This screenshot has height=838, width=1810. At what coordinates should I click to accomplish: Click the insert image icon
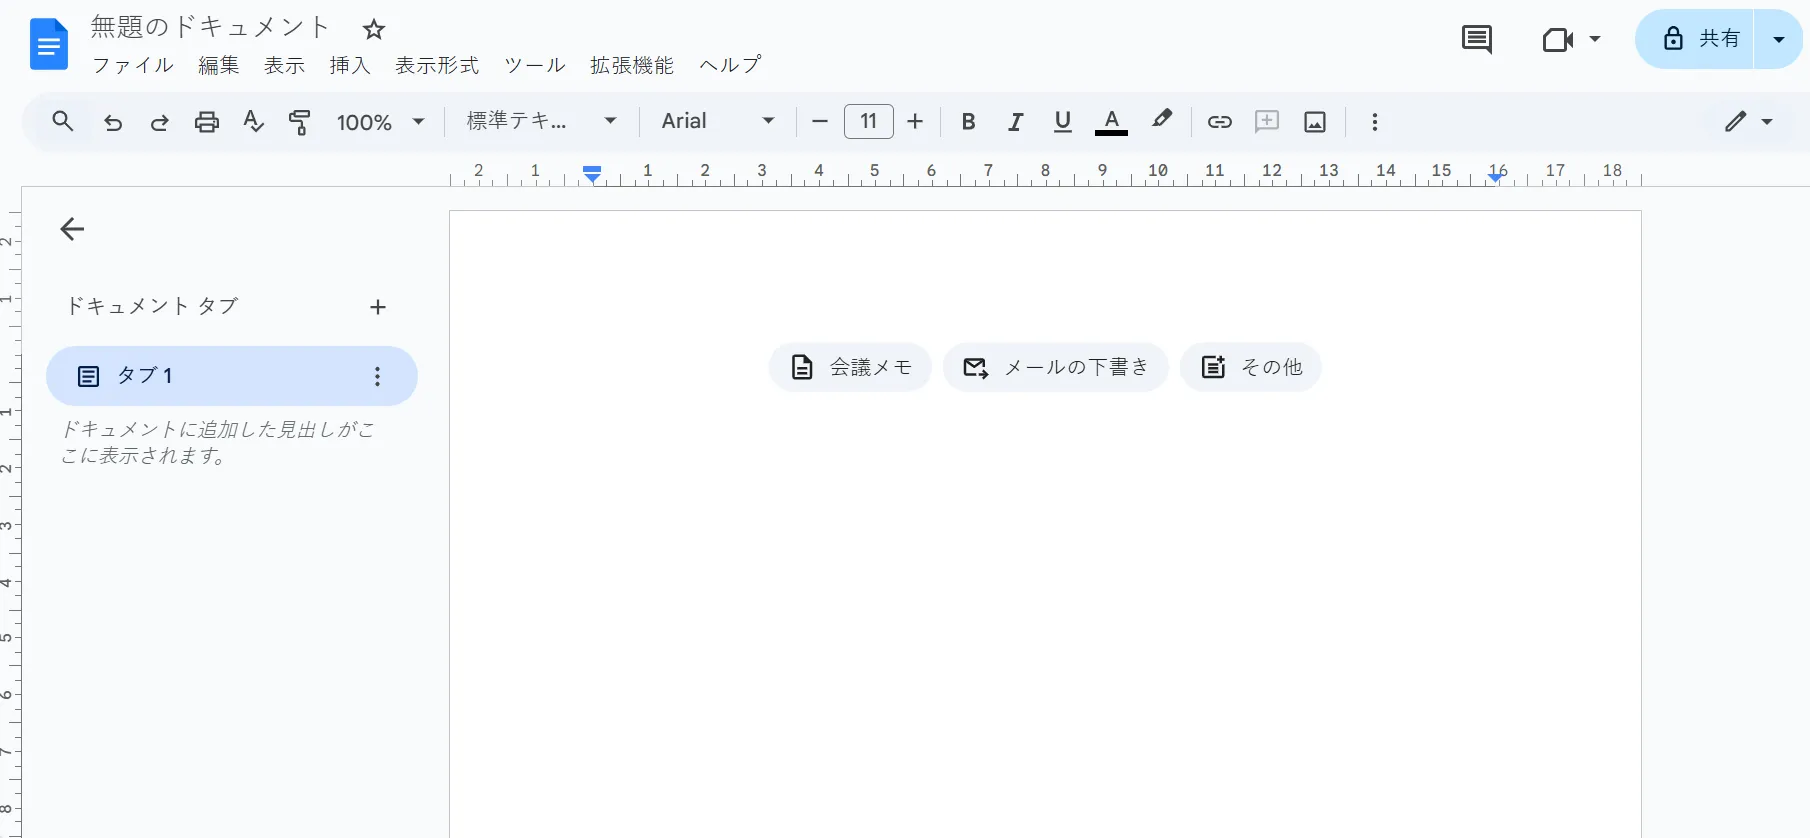pos(1315,122)
